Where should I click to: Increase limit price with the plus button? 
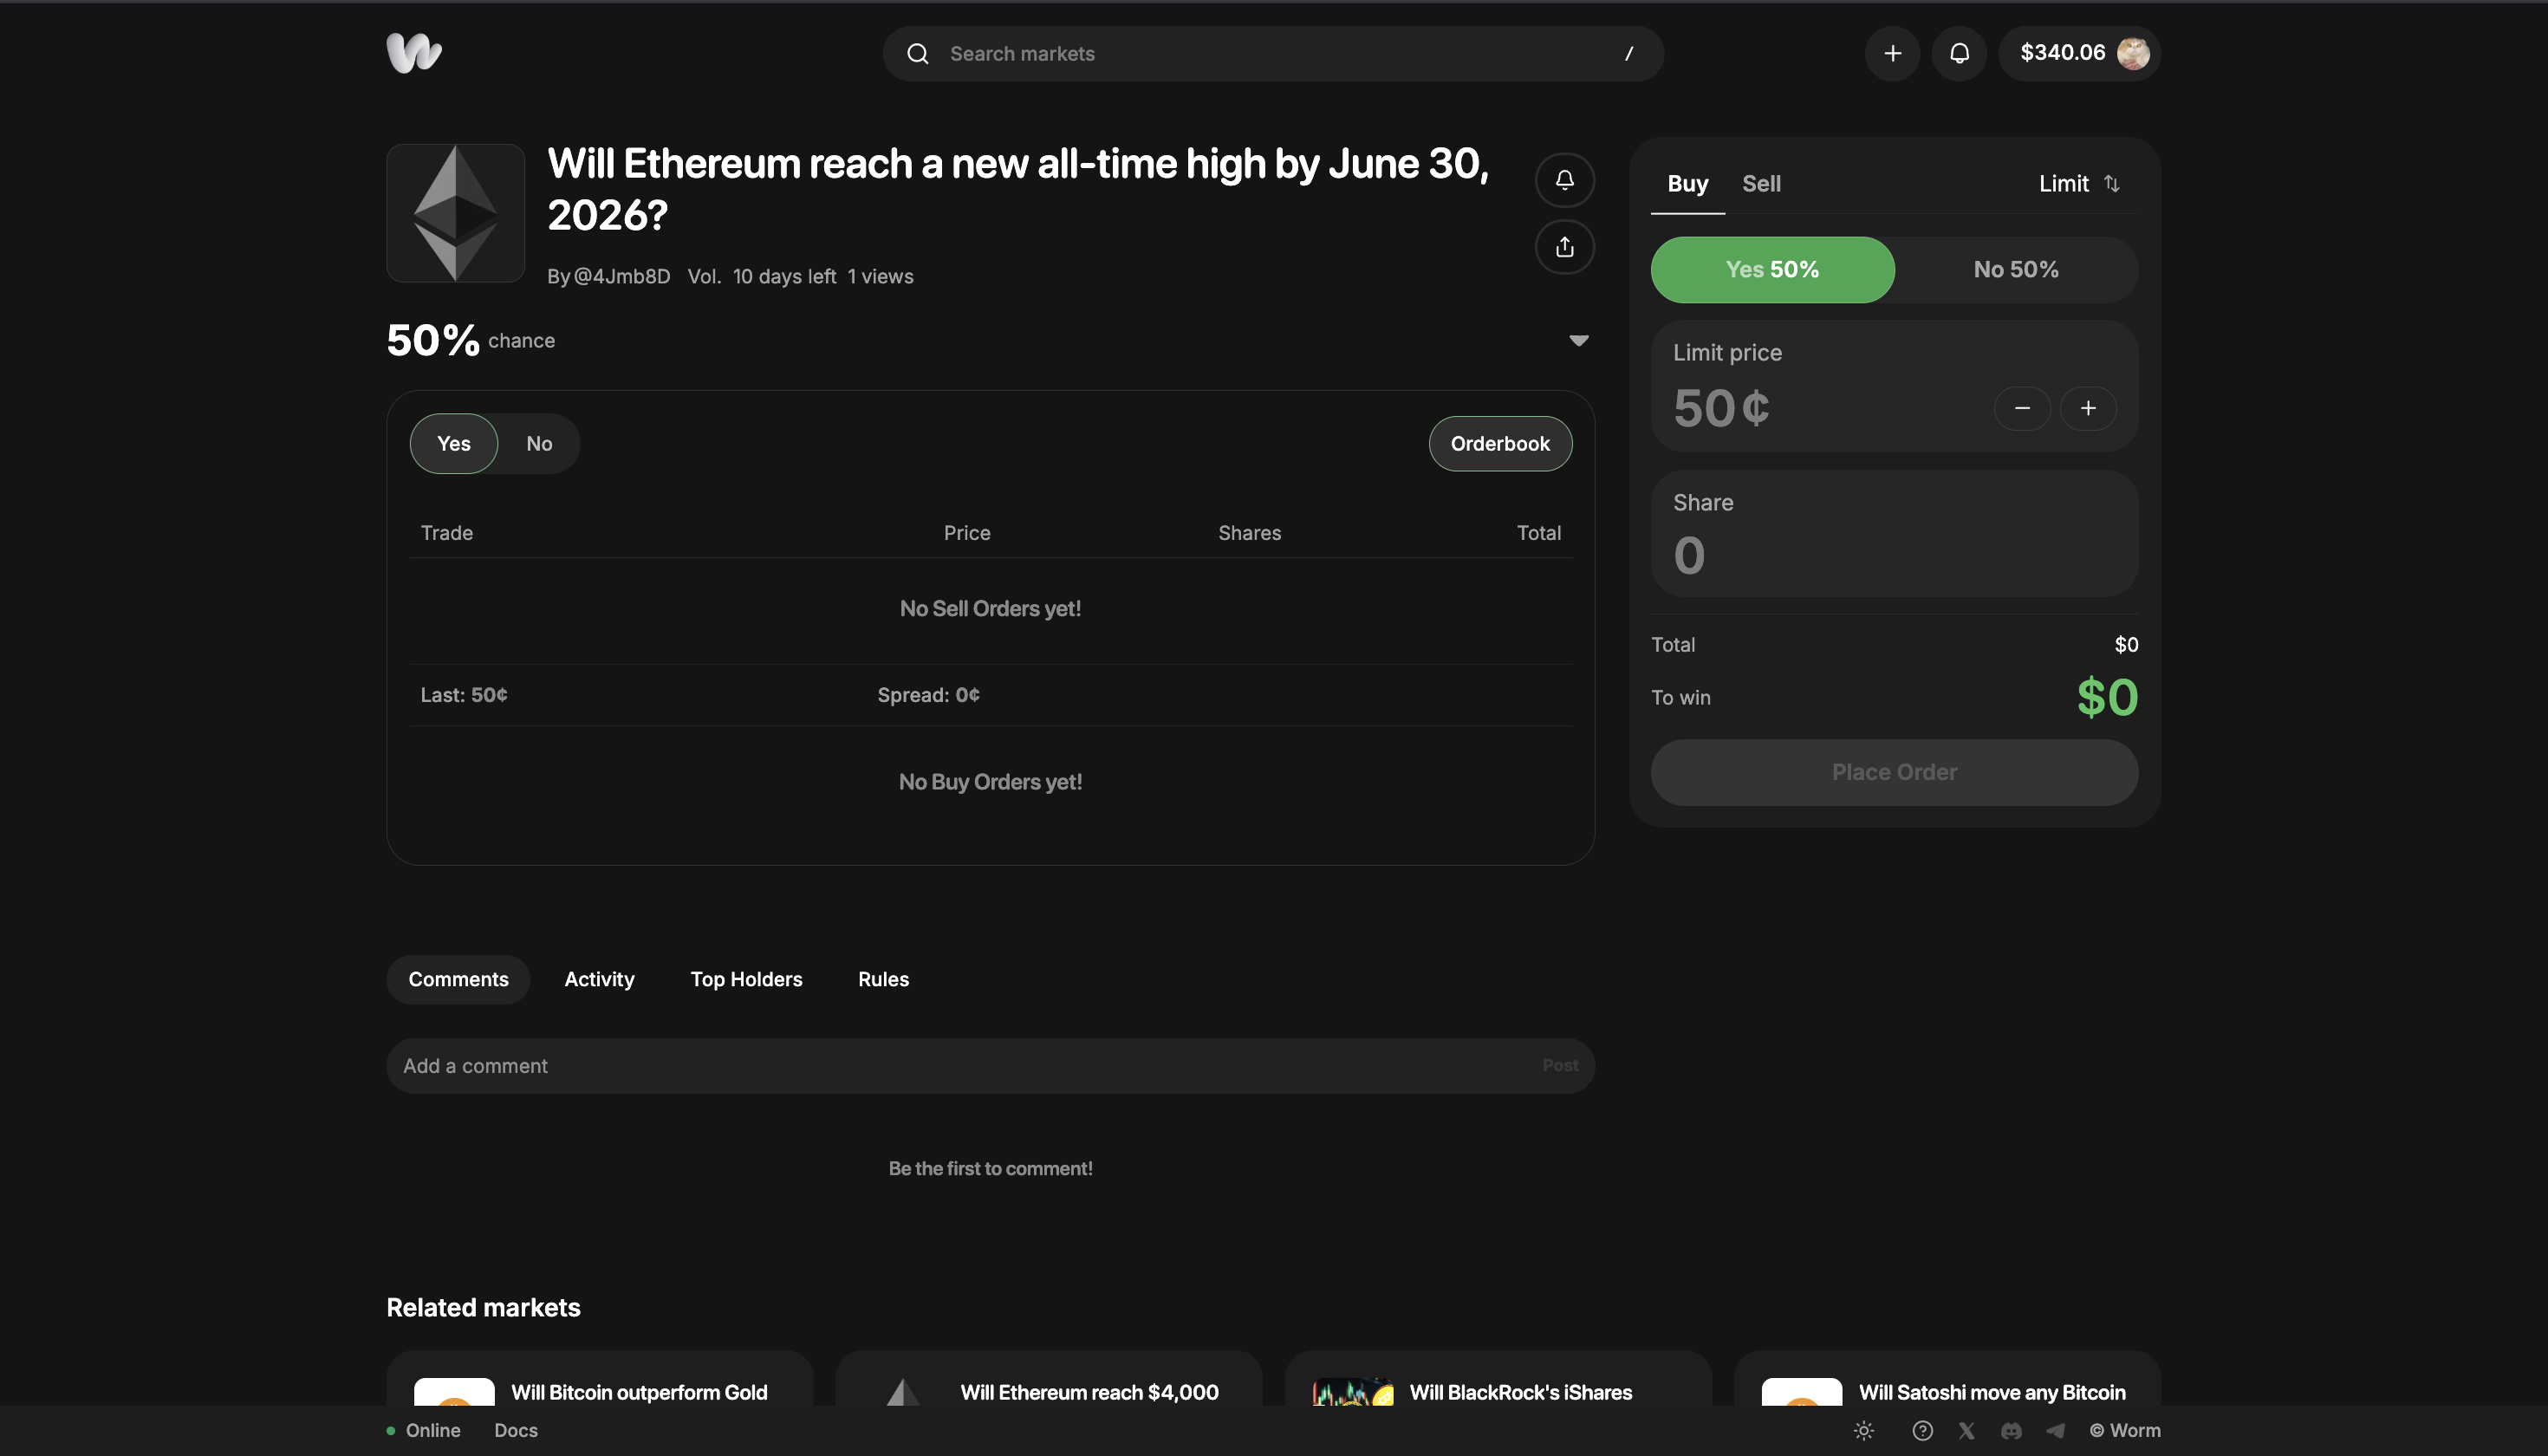2088,408
